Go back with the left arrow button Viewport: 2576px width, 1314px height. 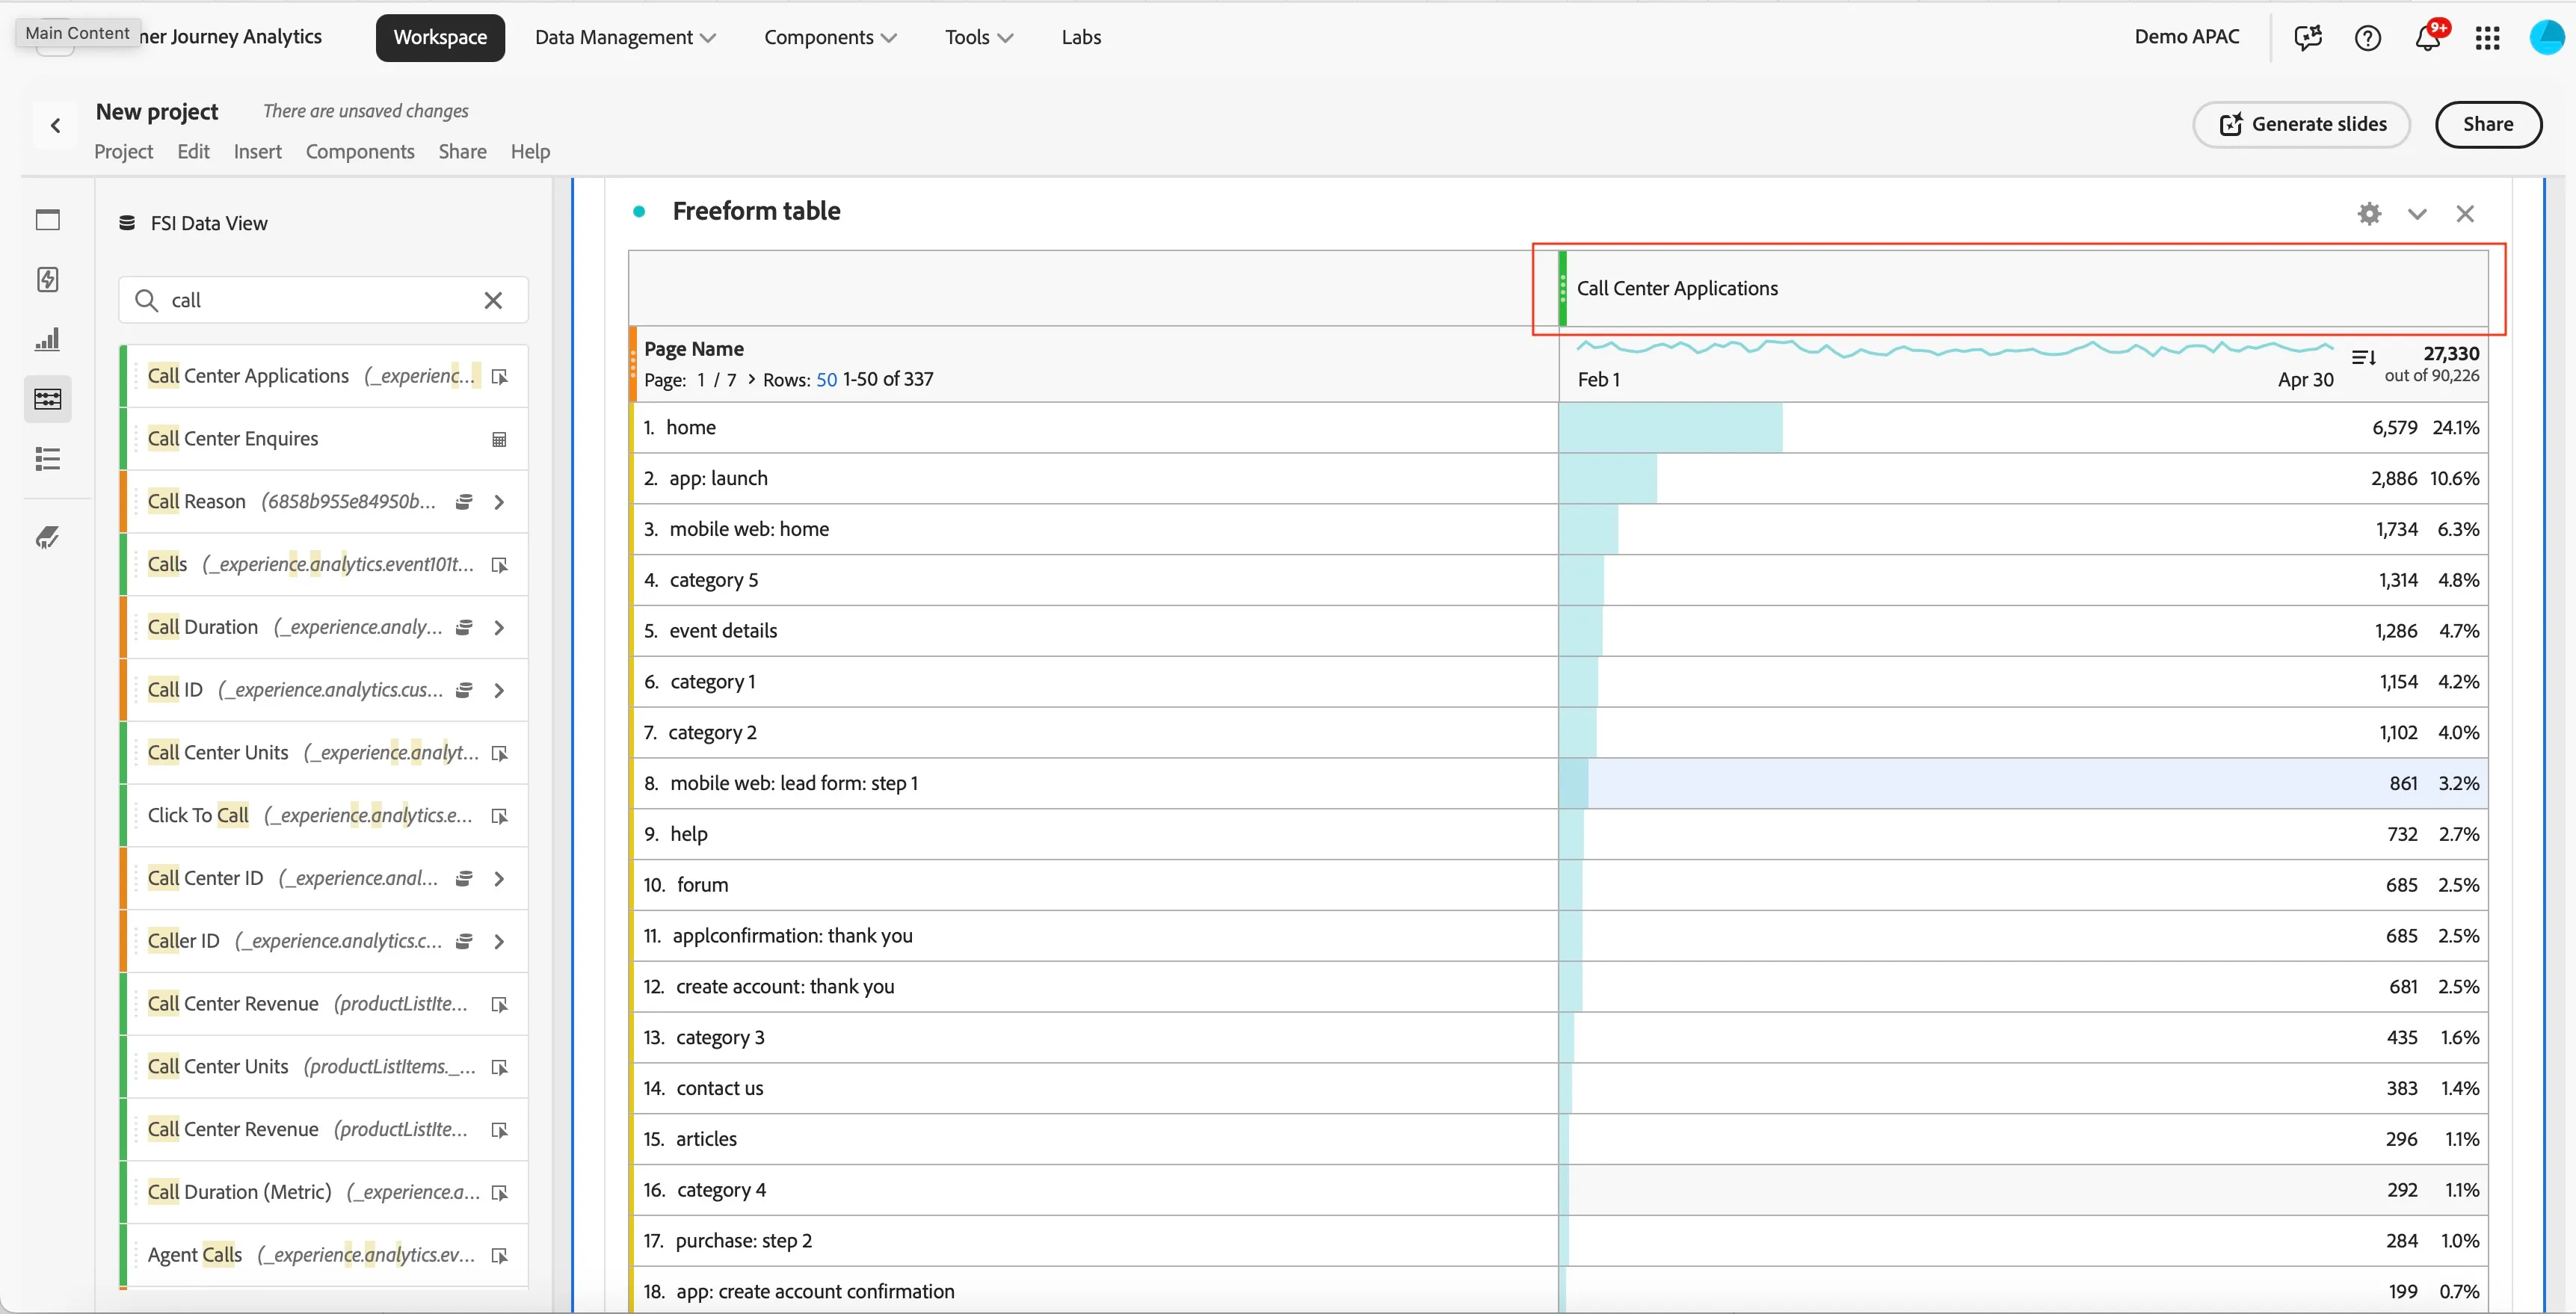coord(56,126)
